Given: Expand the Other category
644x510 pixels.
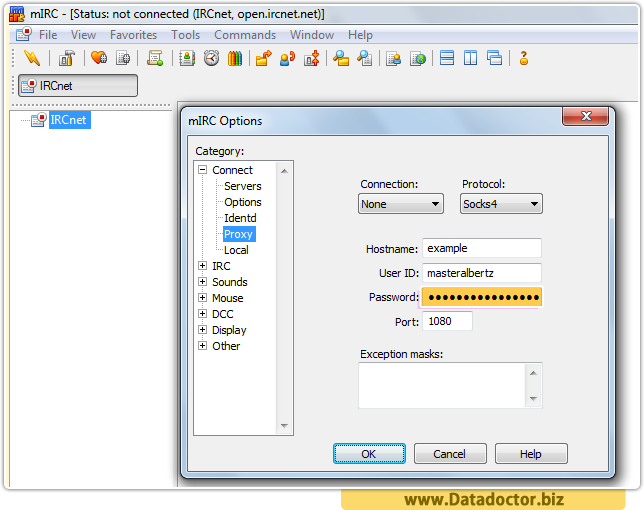Looking at the screenshot, I should pyautogui.click(x=202, y=346).
